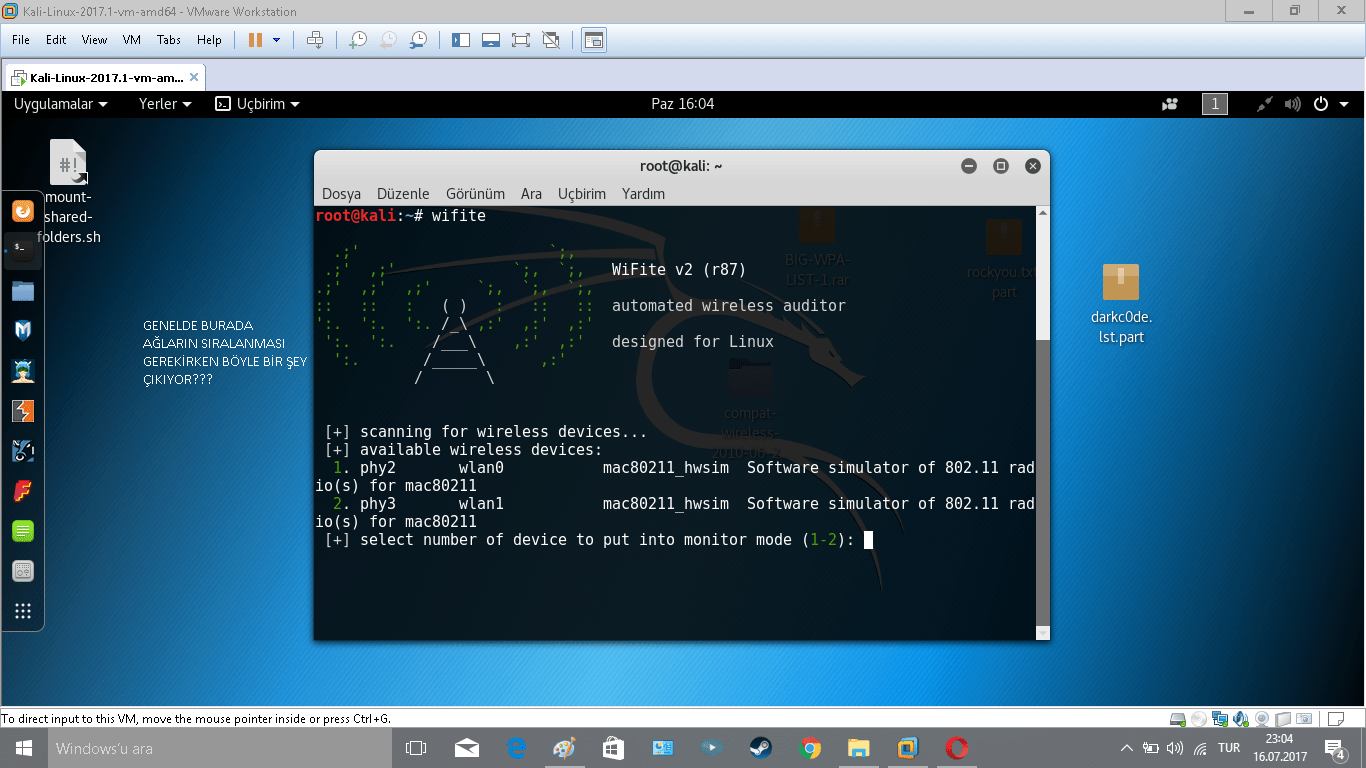1366x768 pixels.
Task: Pause the virtual machine from the toolbar
Action: point(255,40)
